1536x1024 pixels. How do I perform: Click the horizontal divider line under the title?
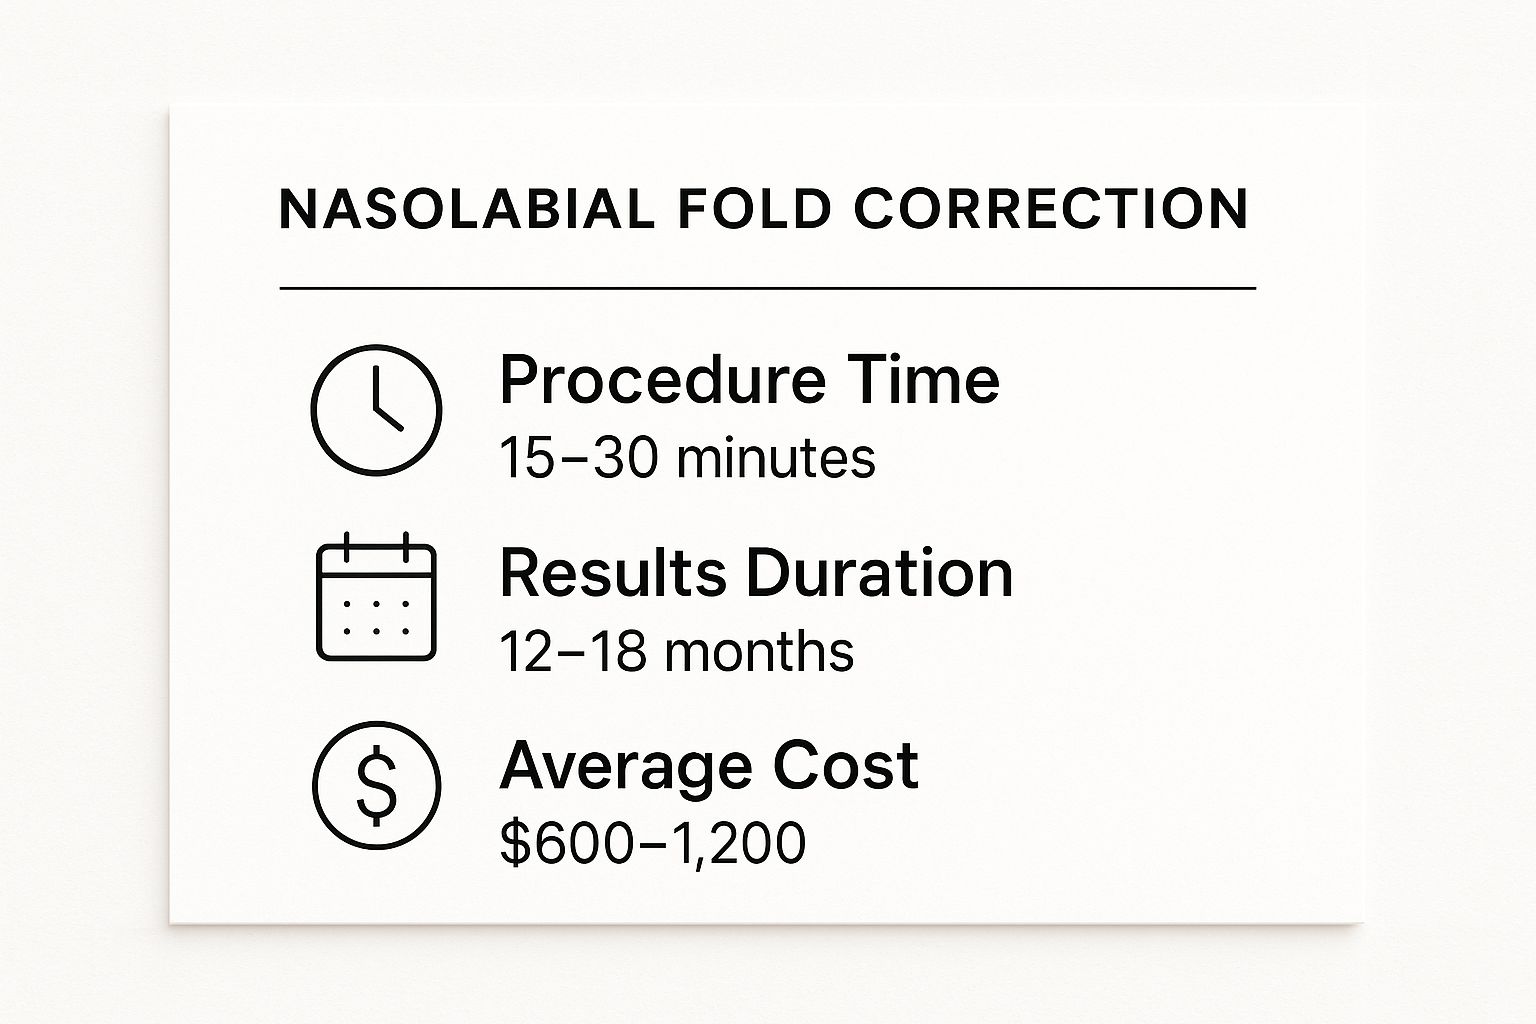pos(767,288)
